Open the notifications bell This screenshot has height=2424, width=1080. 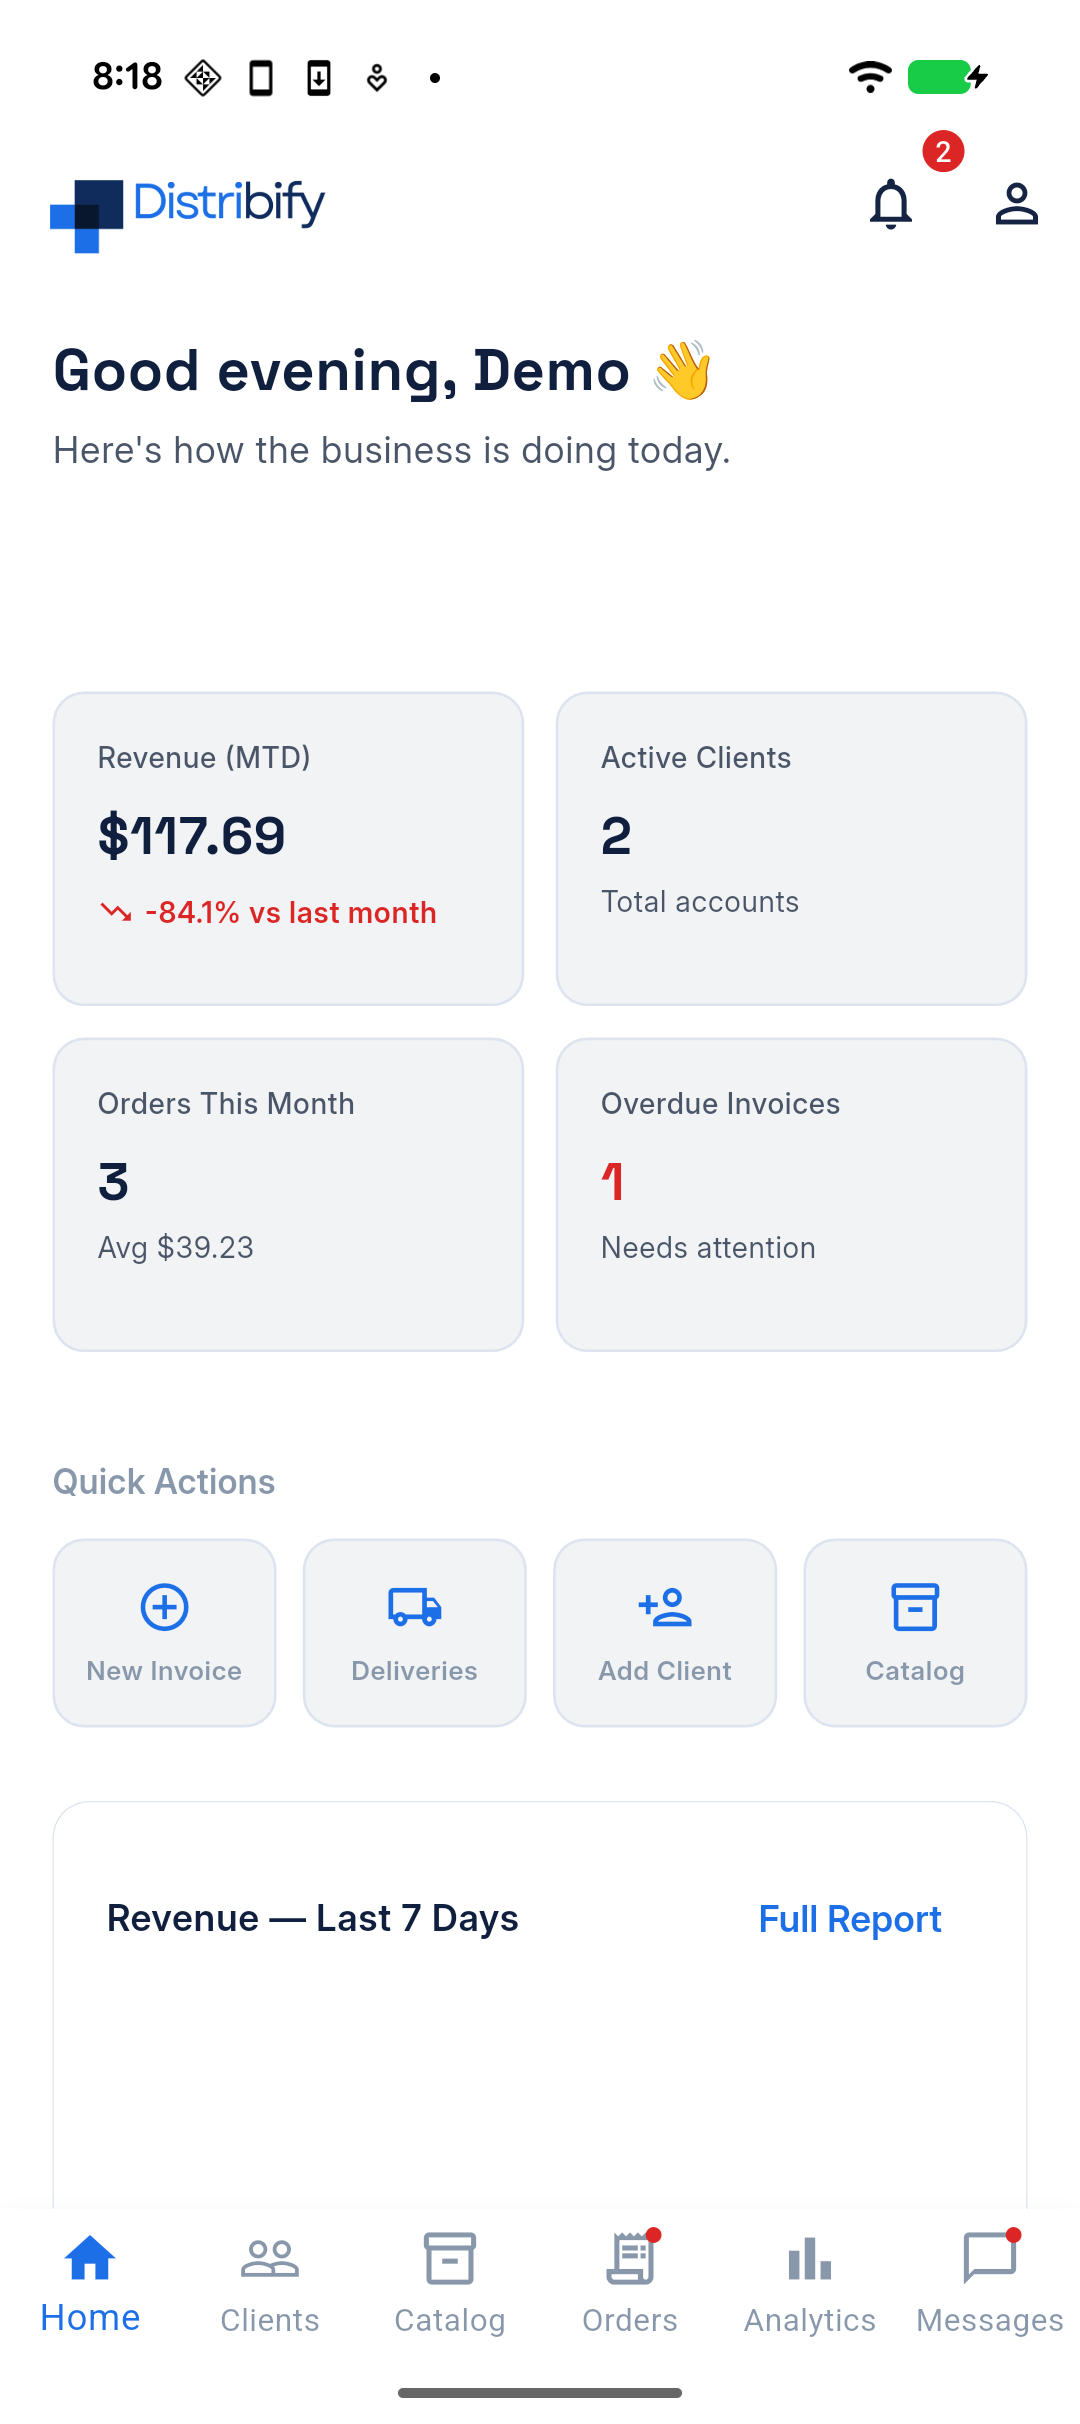point(890,204)
